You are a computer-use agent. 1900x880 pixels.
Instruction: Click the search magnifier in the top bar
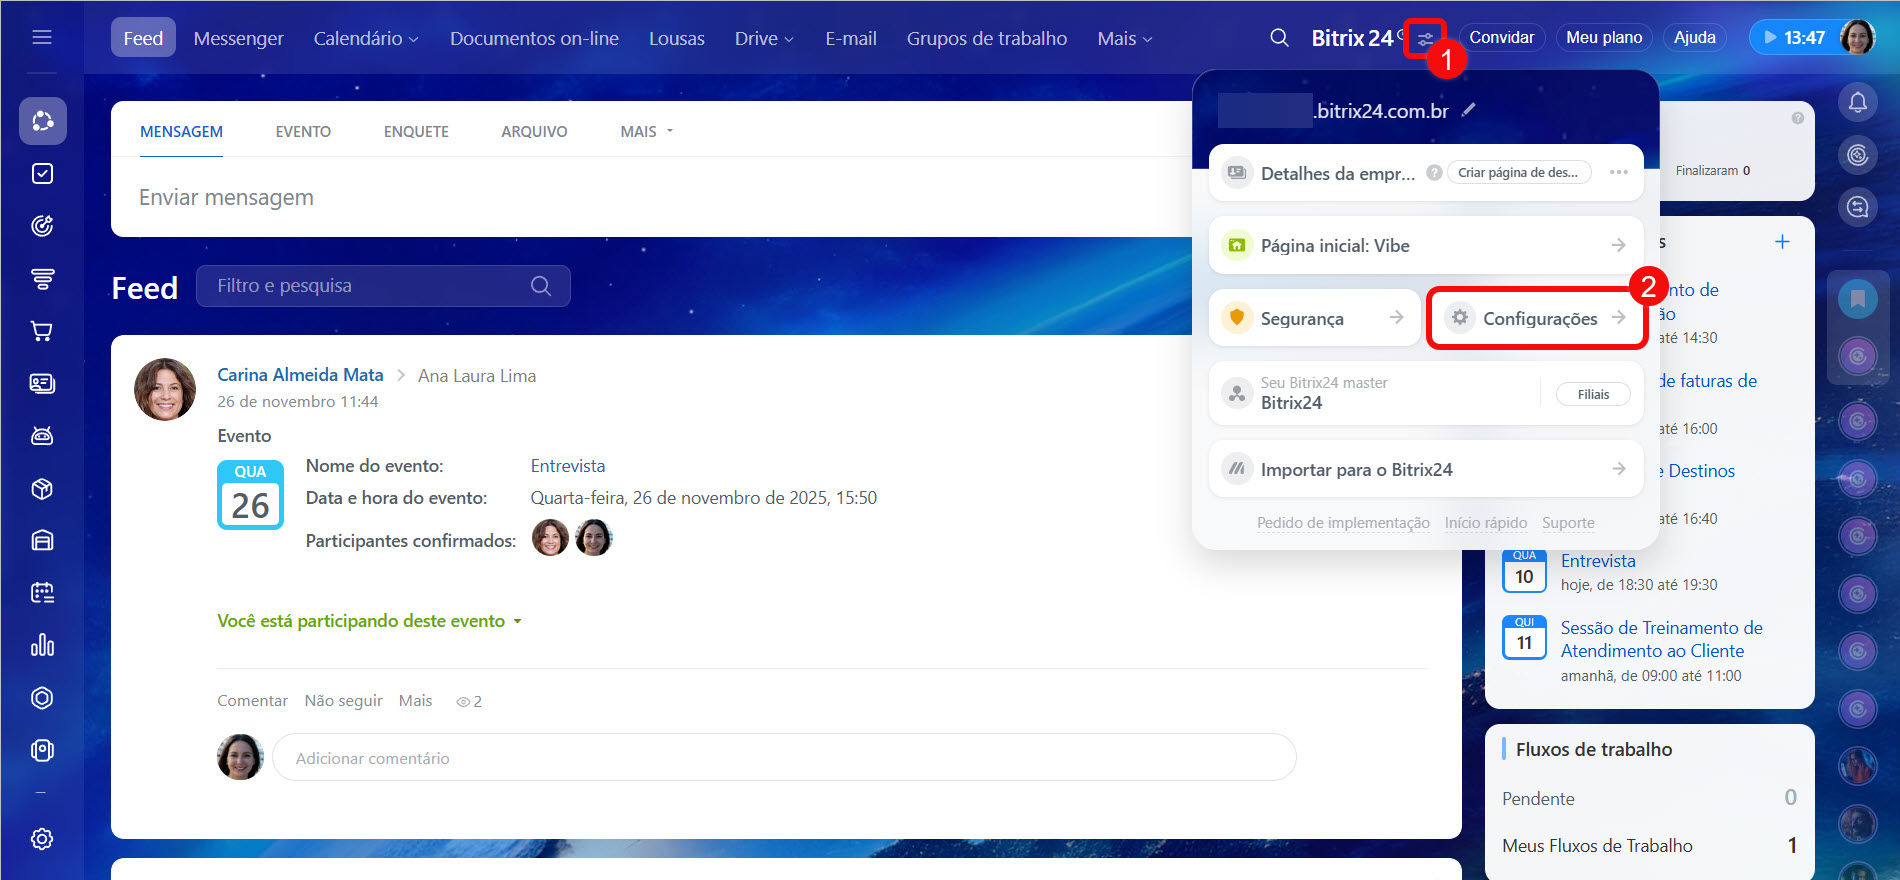pyautogui.click(x=1279, y=38)
